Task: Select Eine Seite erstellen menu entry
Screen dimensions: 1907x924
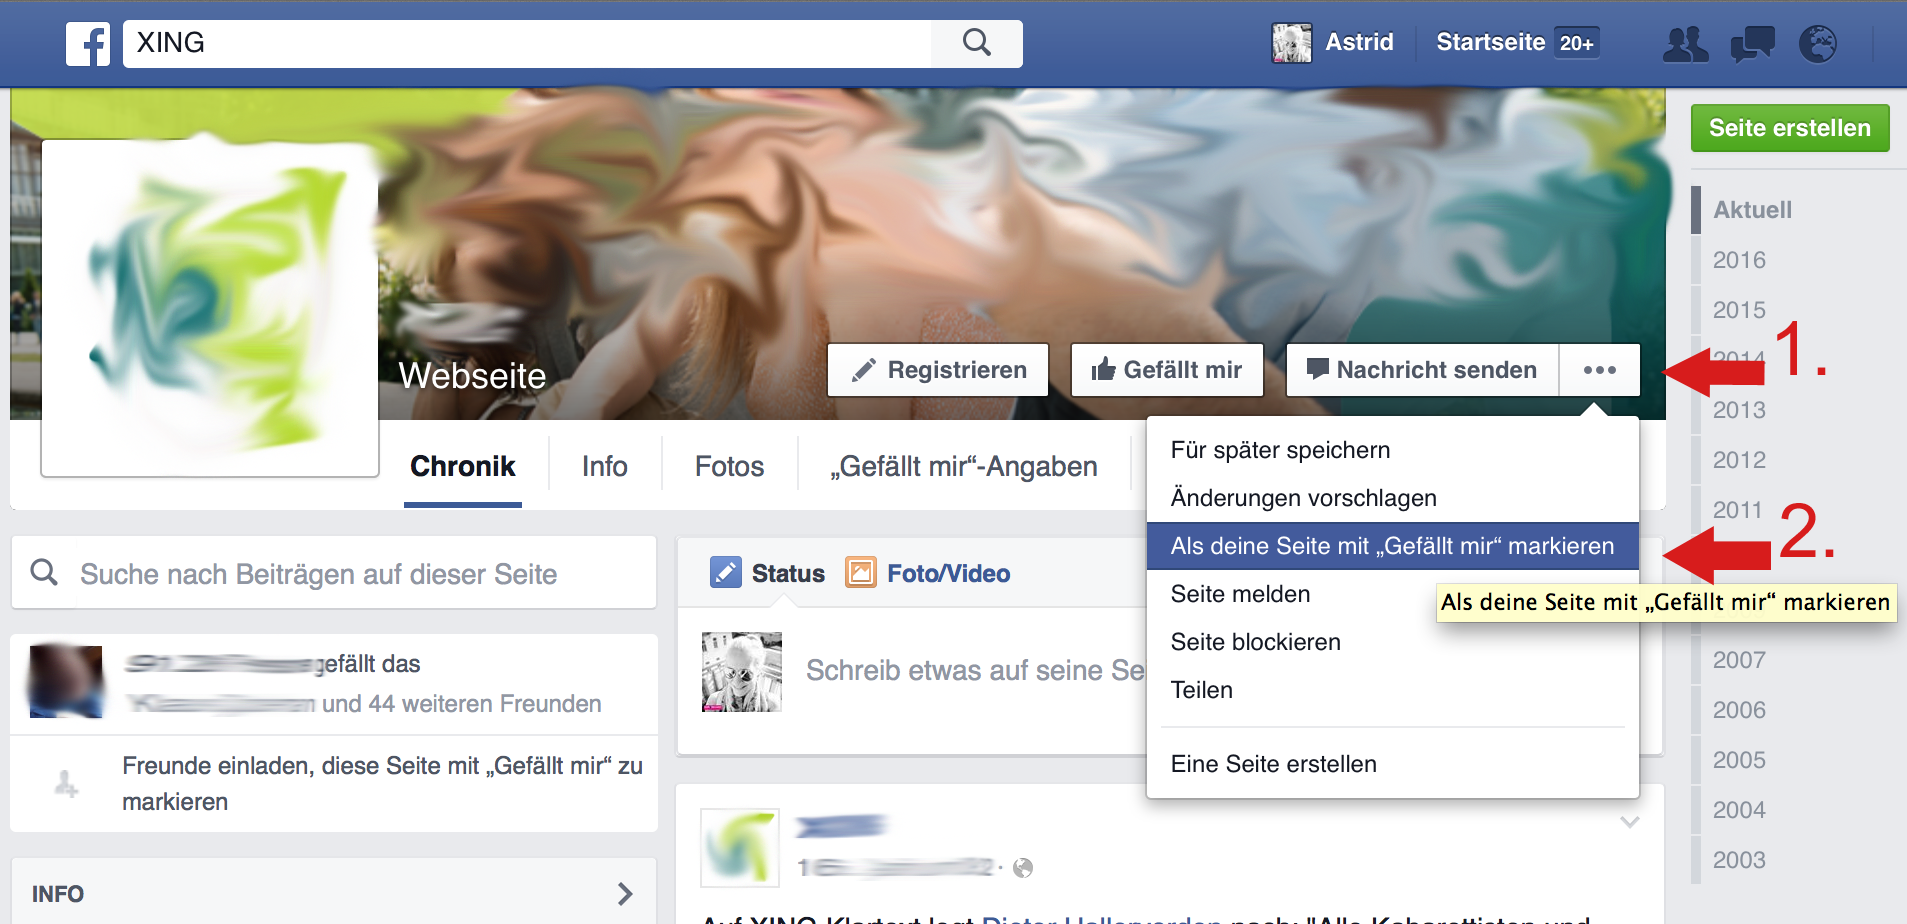Action: (x=1393, y=764)
